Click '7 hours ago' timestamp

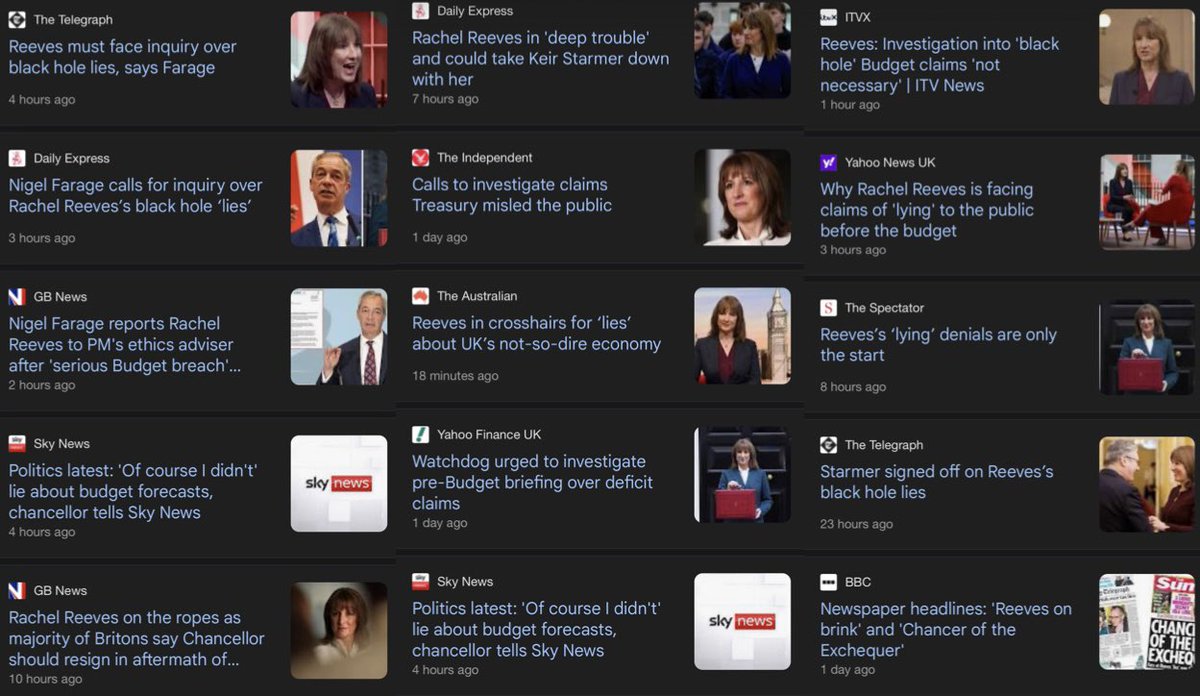coord(445,99)
